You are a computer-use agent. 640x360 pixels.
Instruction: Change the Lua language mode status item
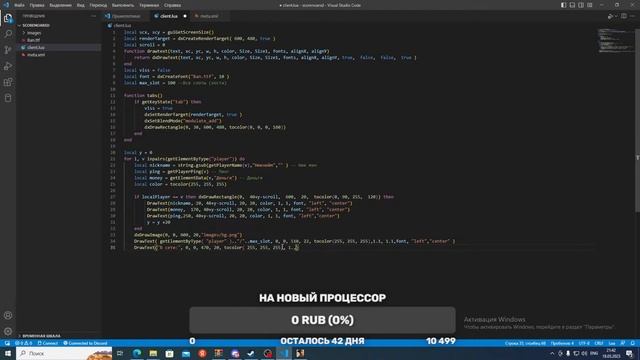click(612, 343)
